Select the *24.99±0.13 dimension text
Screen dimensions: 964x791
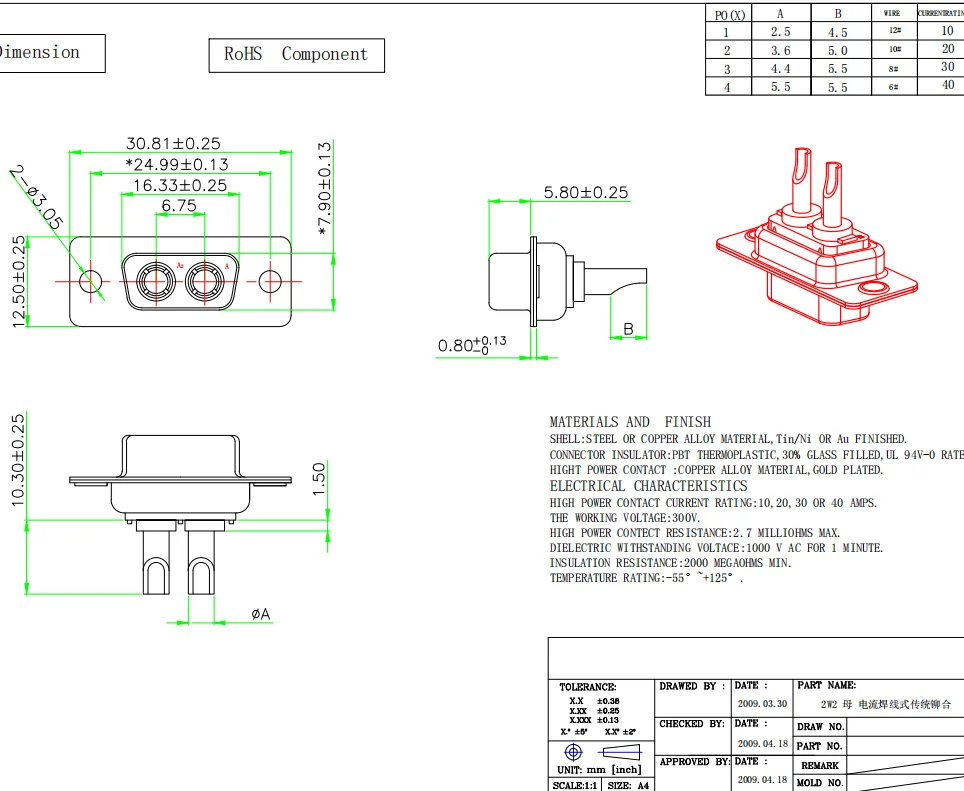pos(177,164)
